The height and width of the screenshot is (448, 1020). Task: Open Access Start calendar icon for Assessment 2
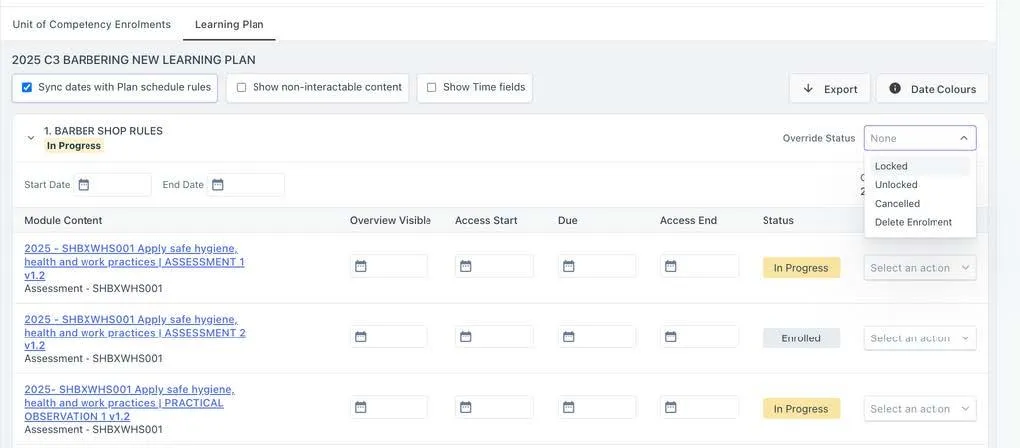coord(466,337)
